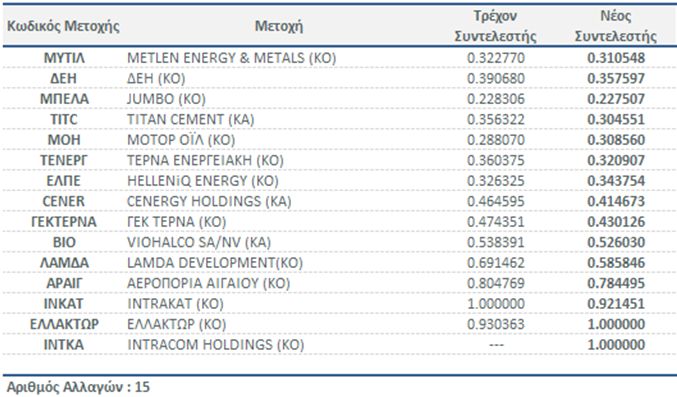Click INTRAKAT current coefficient 1.000000
Viewport: 677px width, 397px height.
(496, 304)
